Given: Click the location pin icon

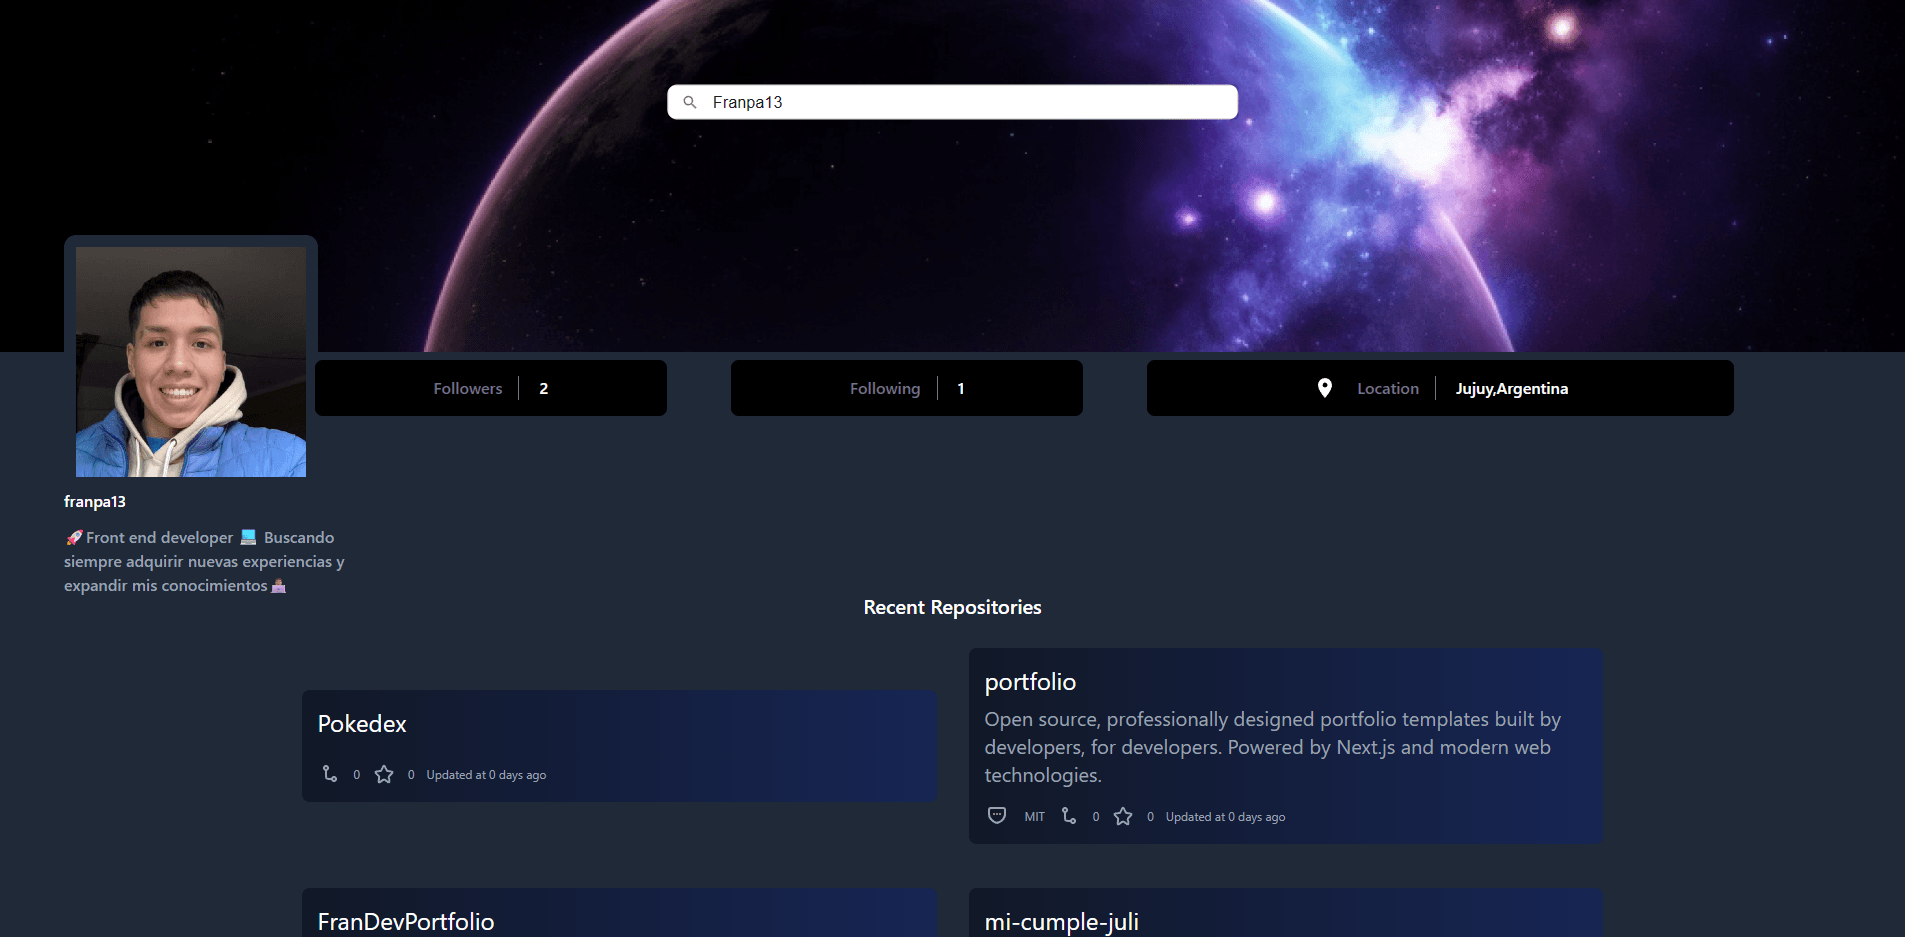Looking at the screenshot, I should tap(1324, 388).
